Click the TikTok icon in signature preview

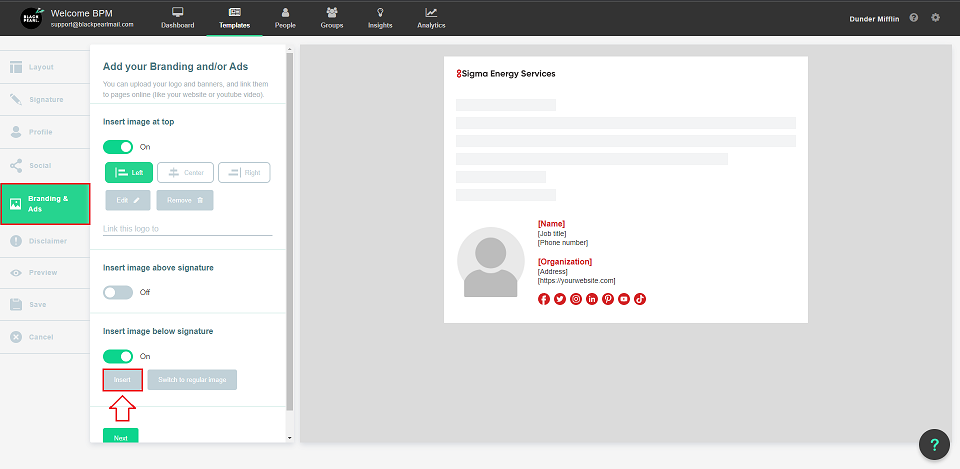point(640,299)
